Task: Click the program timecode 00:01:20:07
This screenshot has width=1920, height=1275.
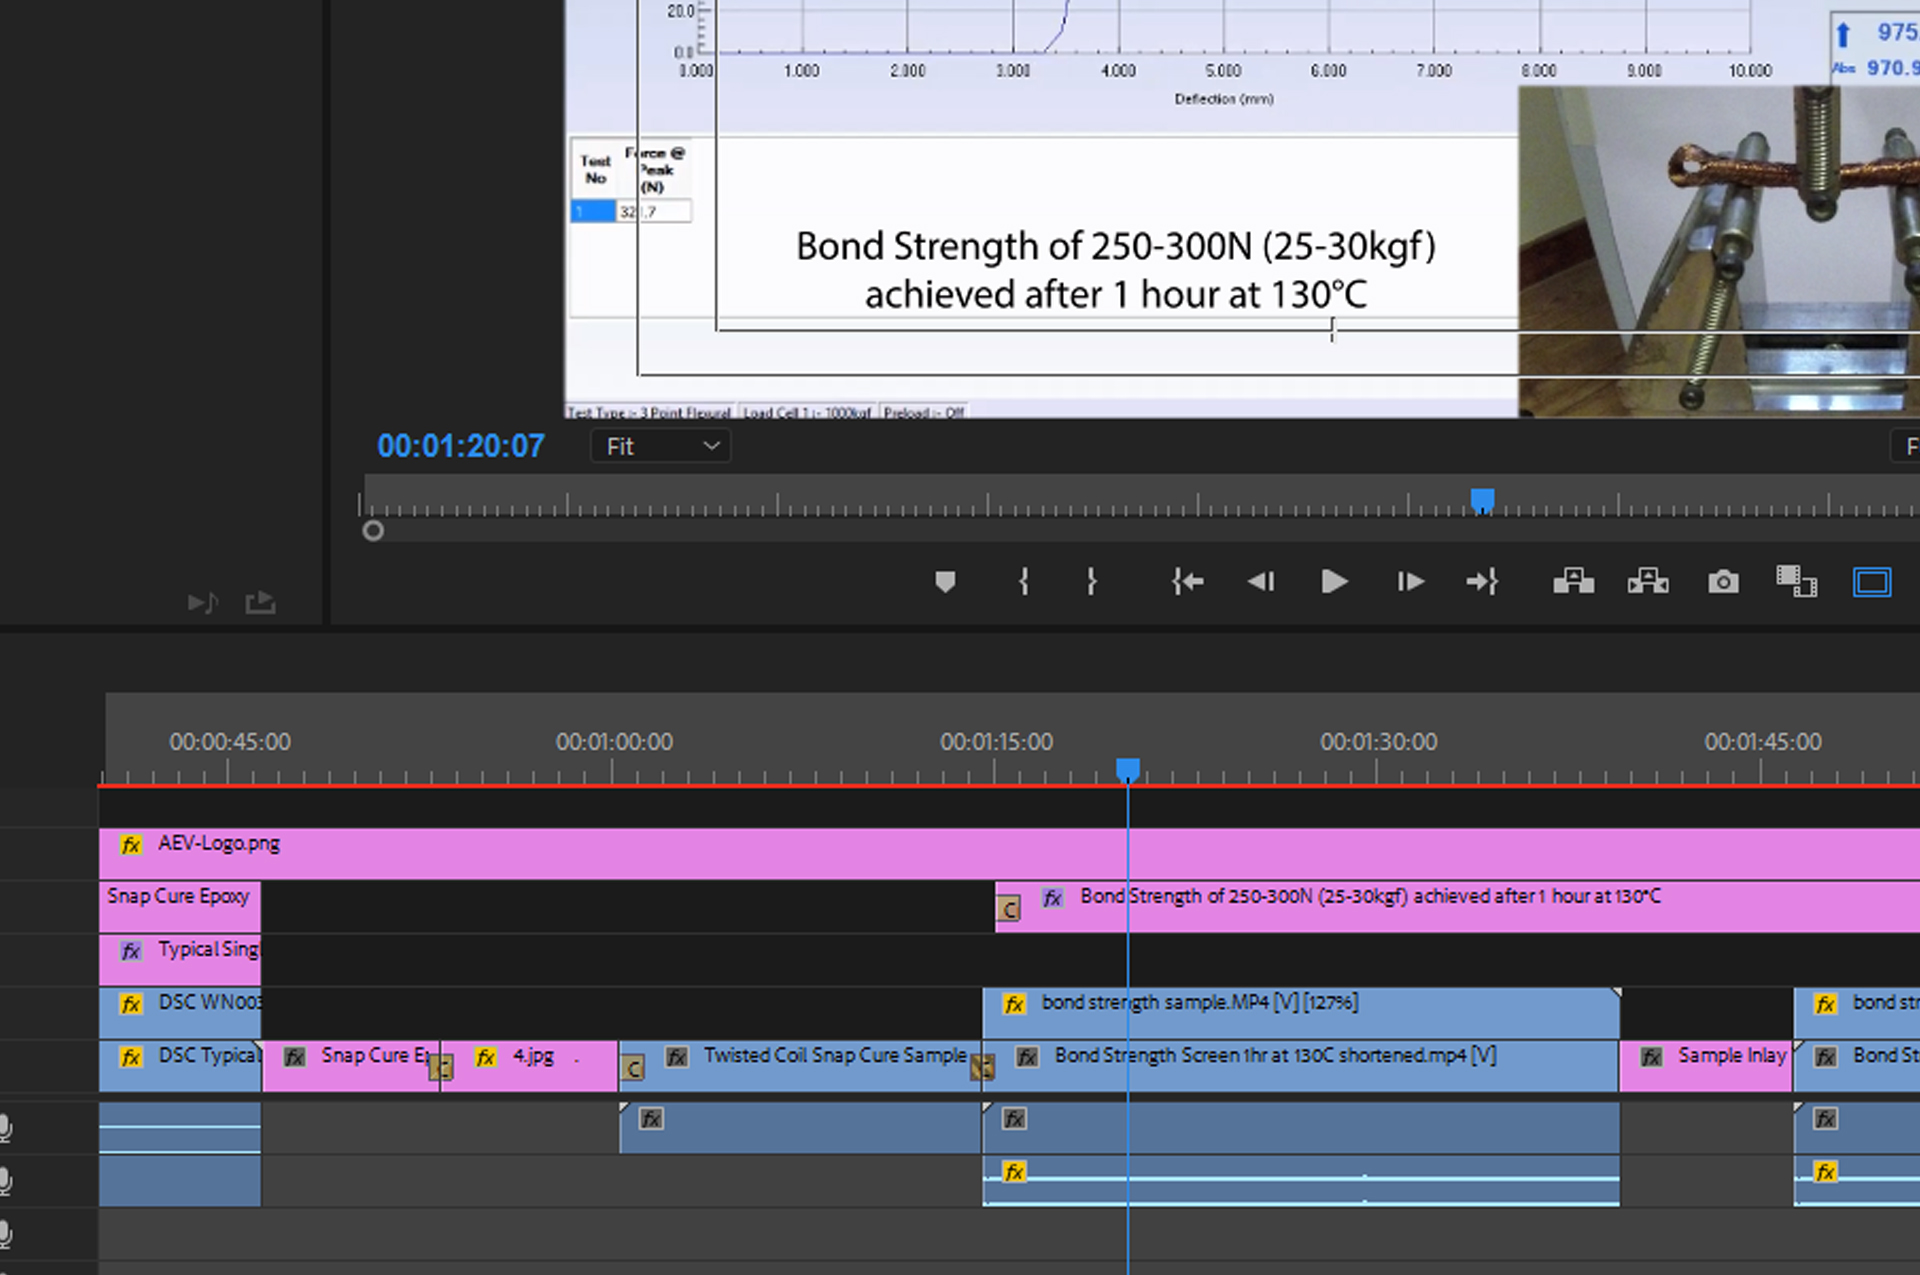Action: pos(461,446)
